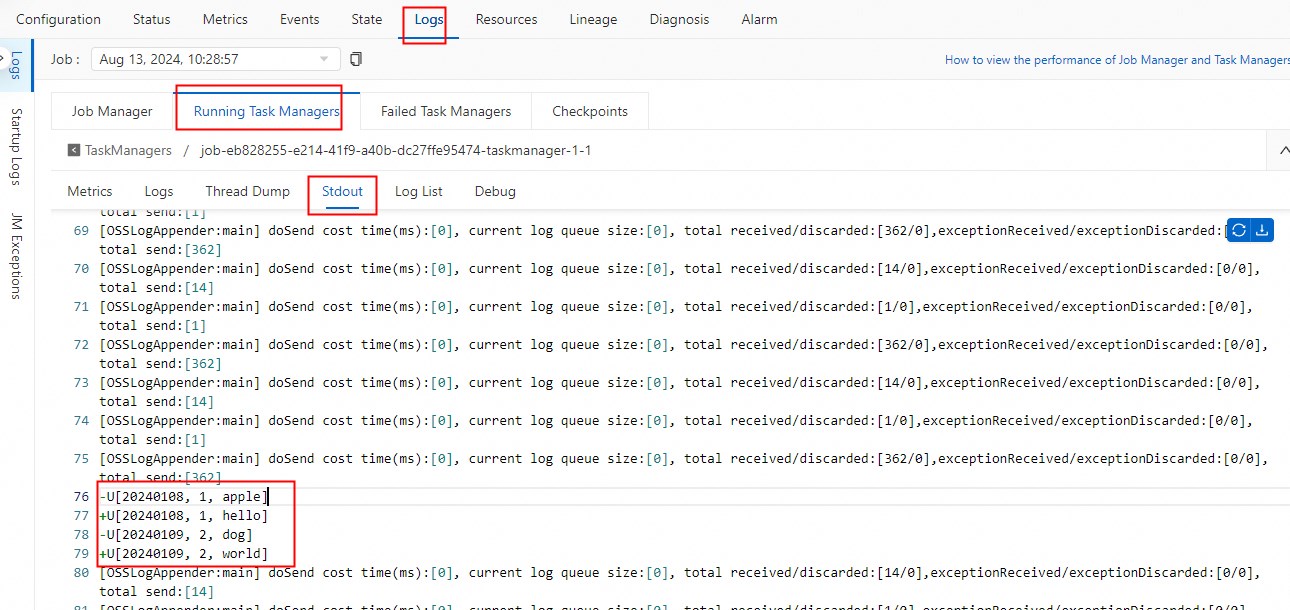1290x610 pixels.
Task: Select Logs in the vertical sidebar
Action: (x=15, y=65)
